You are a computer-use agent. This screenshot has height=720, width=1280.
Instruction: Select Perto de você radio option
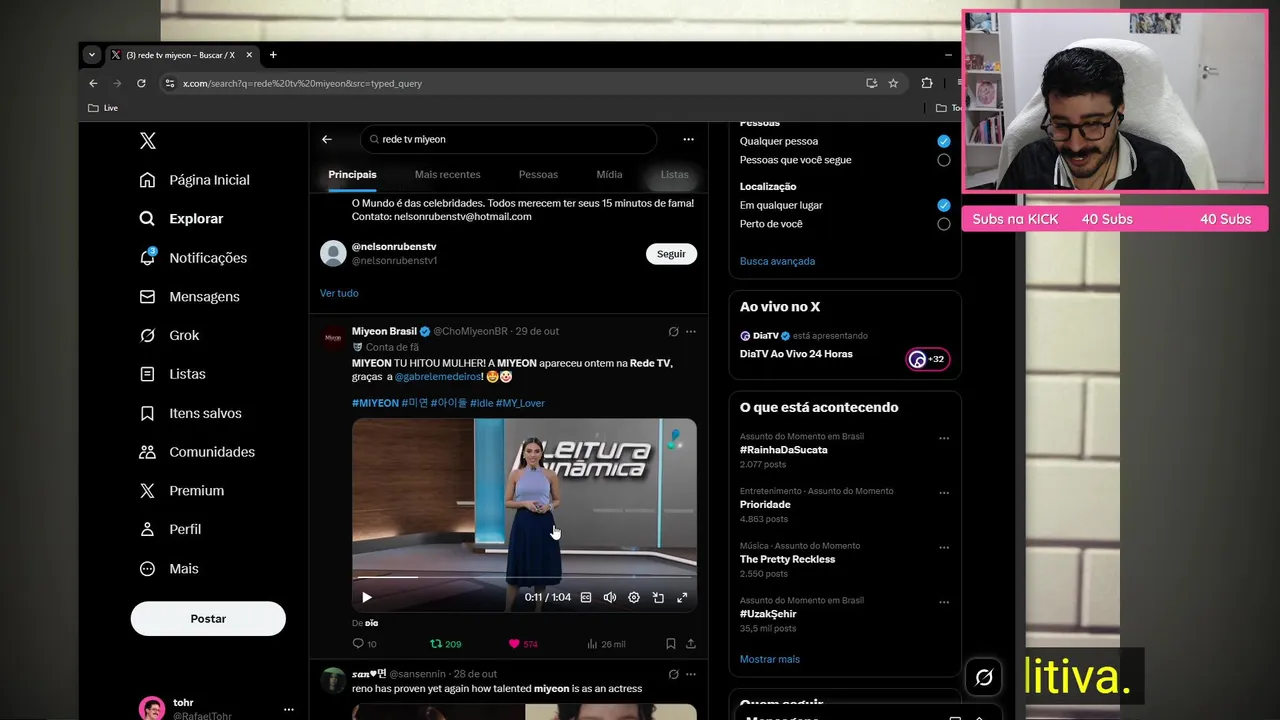pyautogui.click(x=943, y=224)
